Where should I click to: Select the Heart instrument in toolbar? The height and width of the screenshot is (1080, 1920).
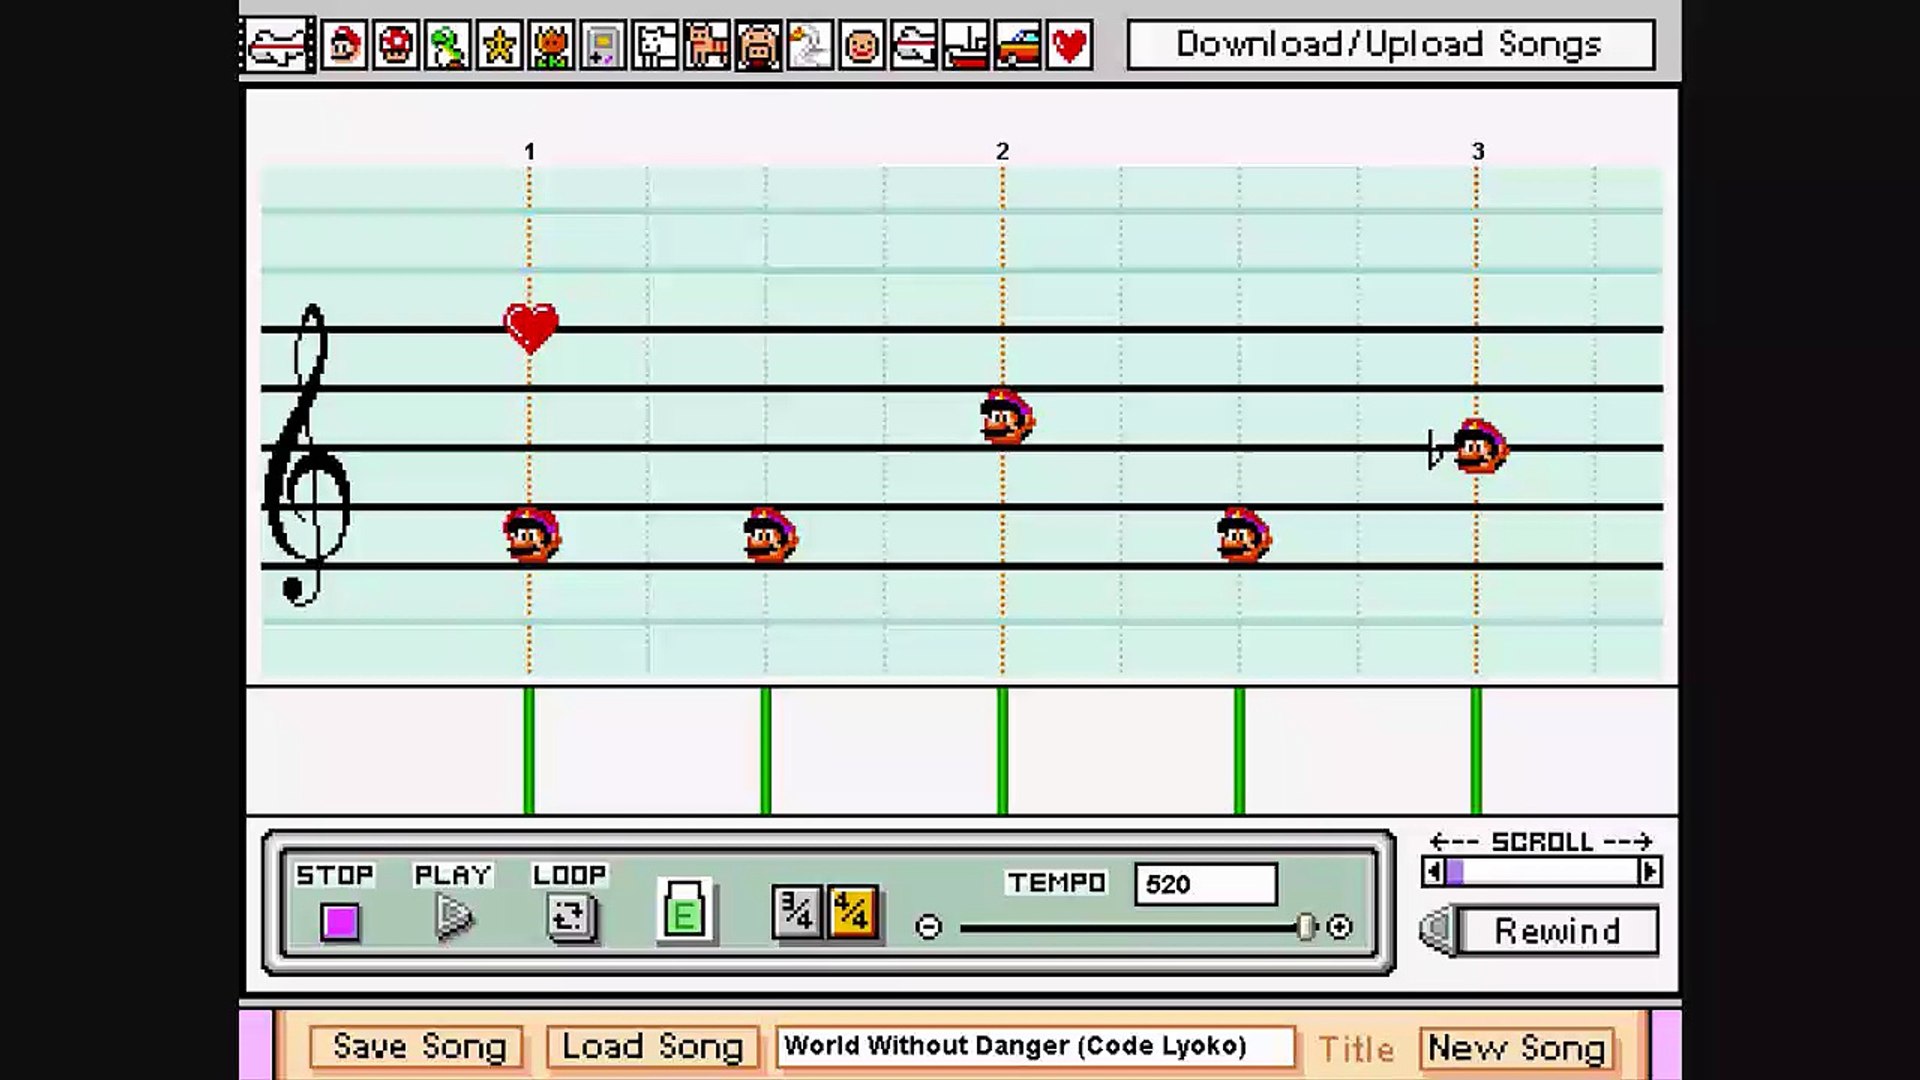click(1070, 46)
